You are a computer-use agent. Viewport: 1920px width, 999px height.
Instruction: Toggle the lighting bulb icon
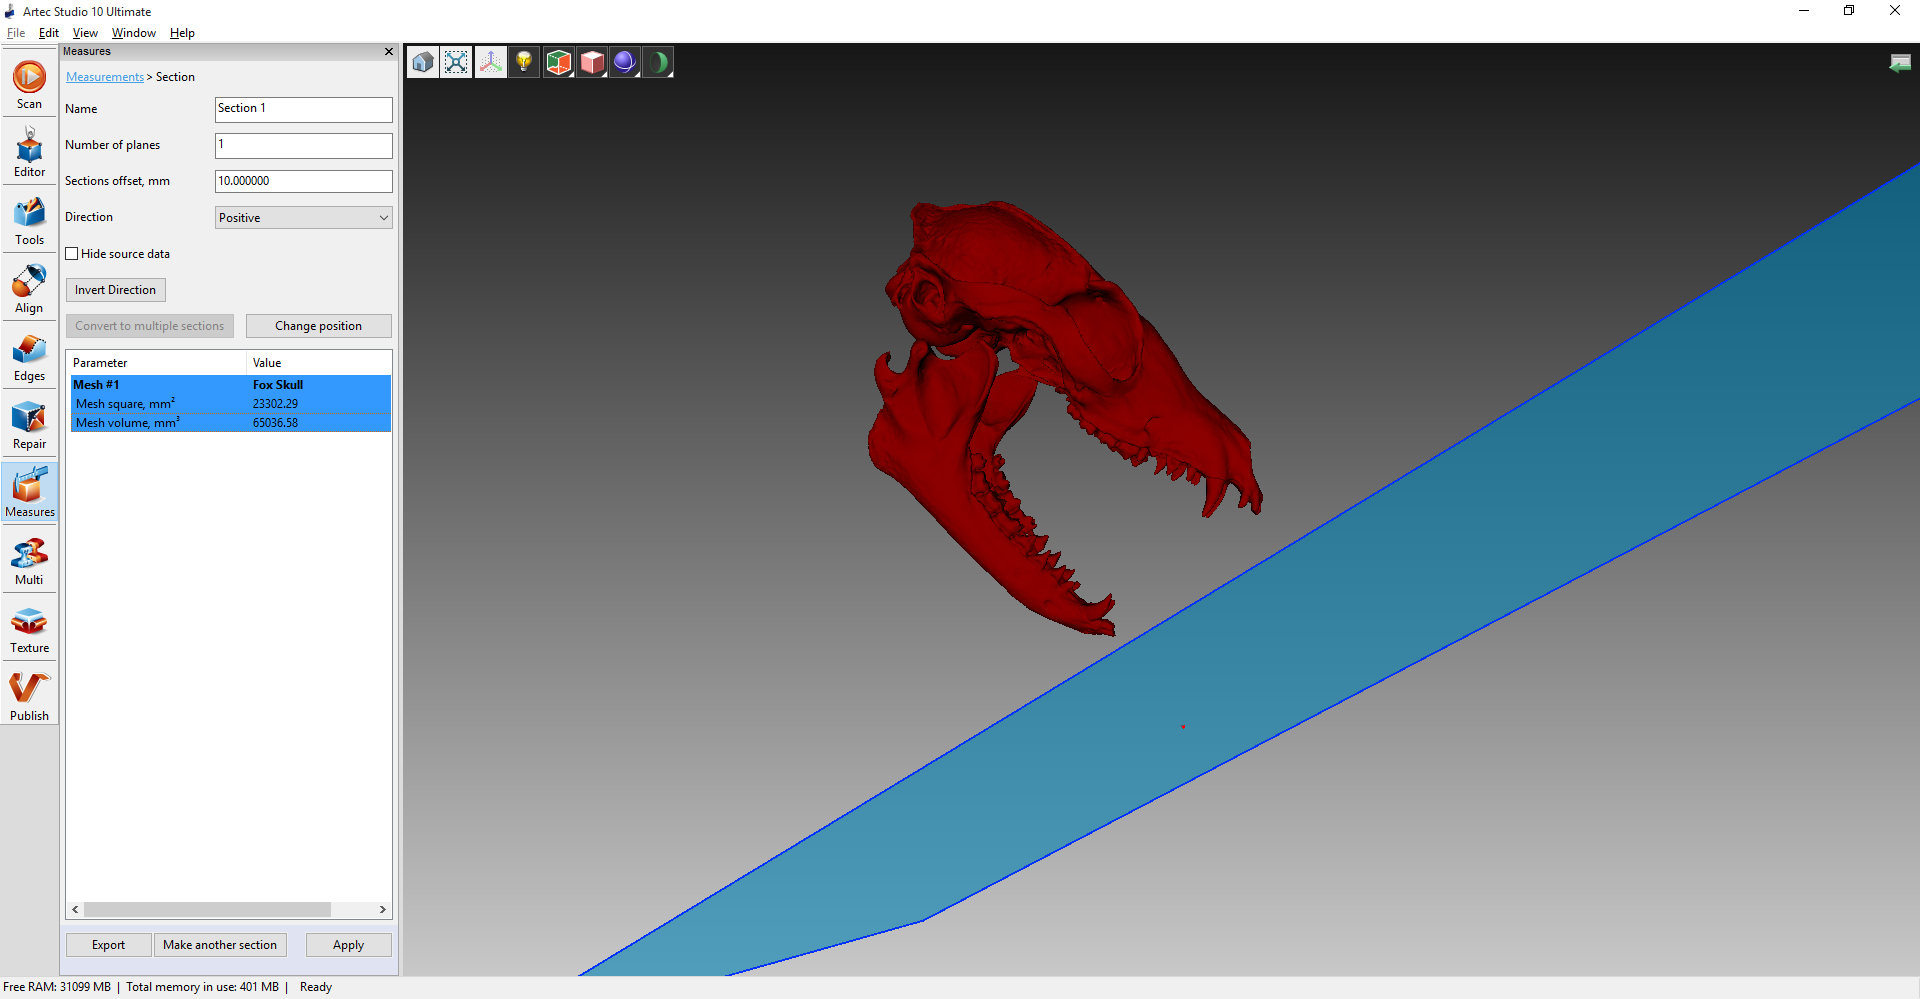point(524,62)
